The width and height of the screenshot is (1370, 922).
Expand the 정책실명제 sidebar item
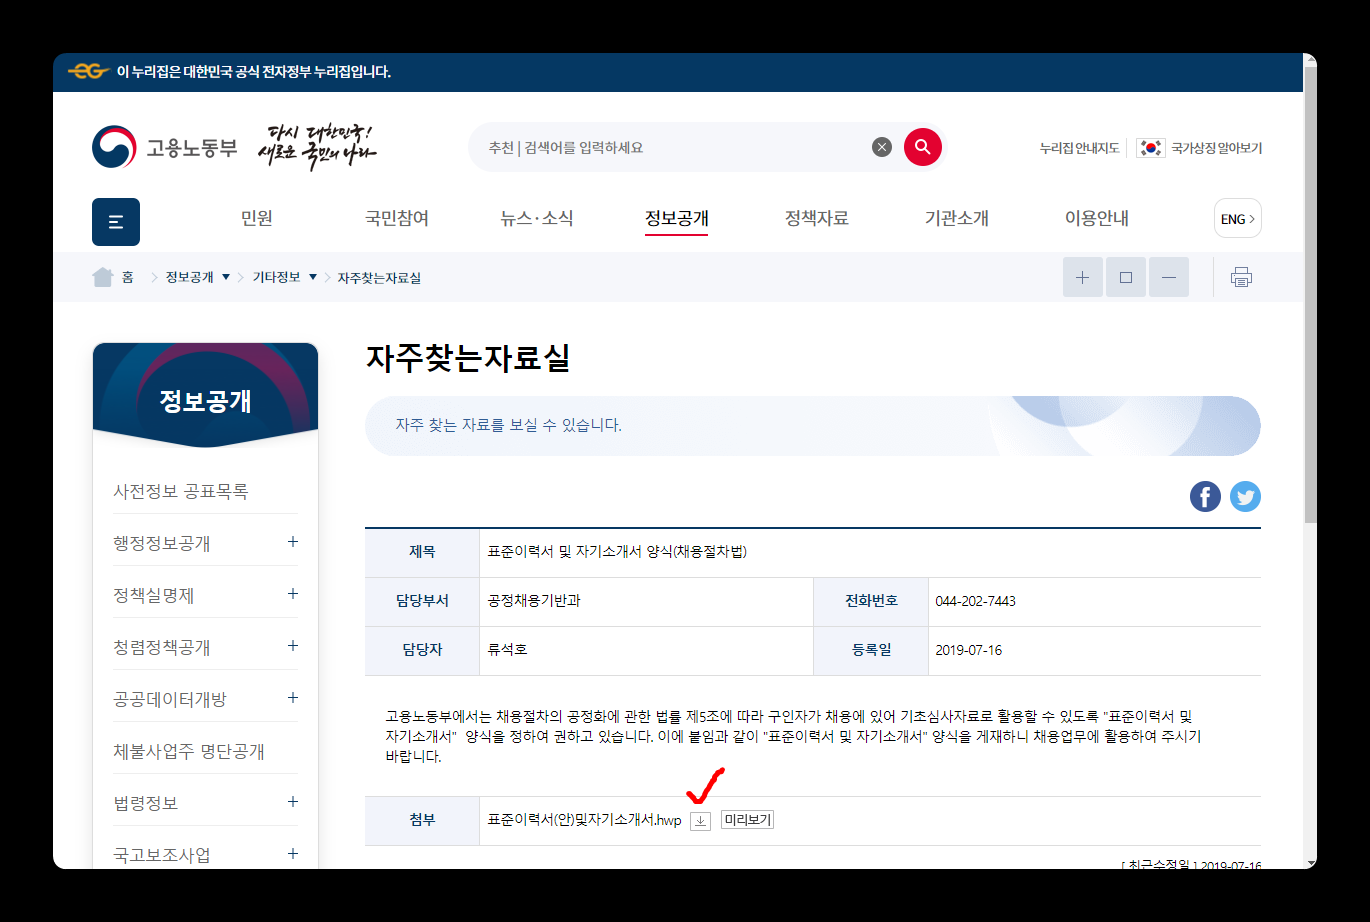[x=293, y=594]
